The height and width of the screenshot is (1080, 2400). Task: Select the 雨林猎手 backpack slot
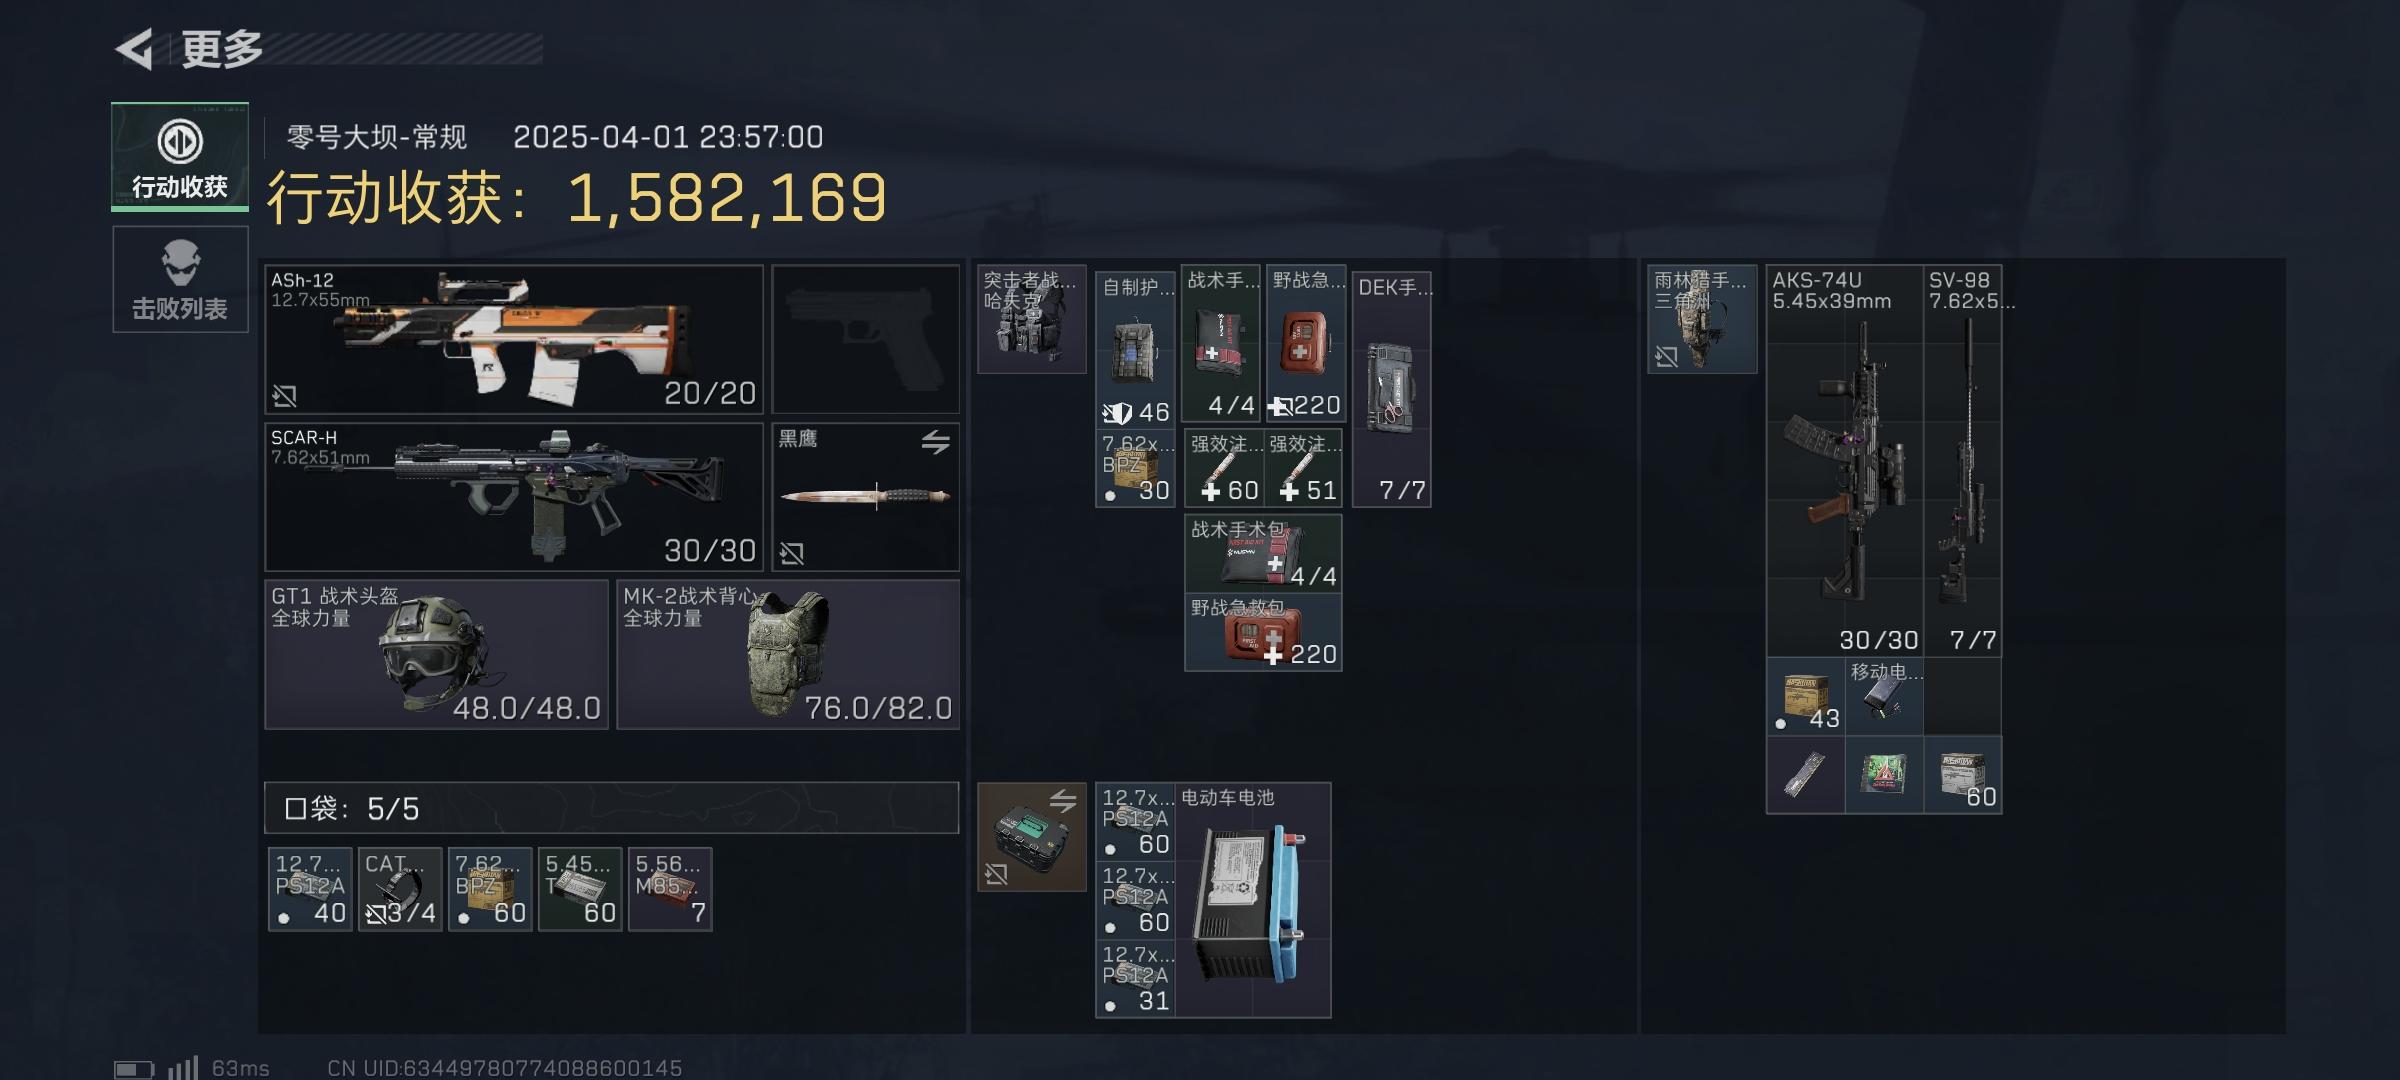1702,319
